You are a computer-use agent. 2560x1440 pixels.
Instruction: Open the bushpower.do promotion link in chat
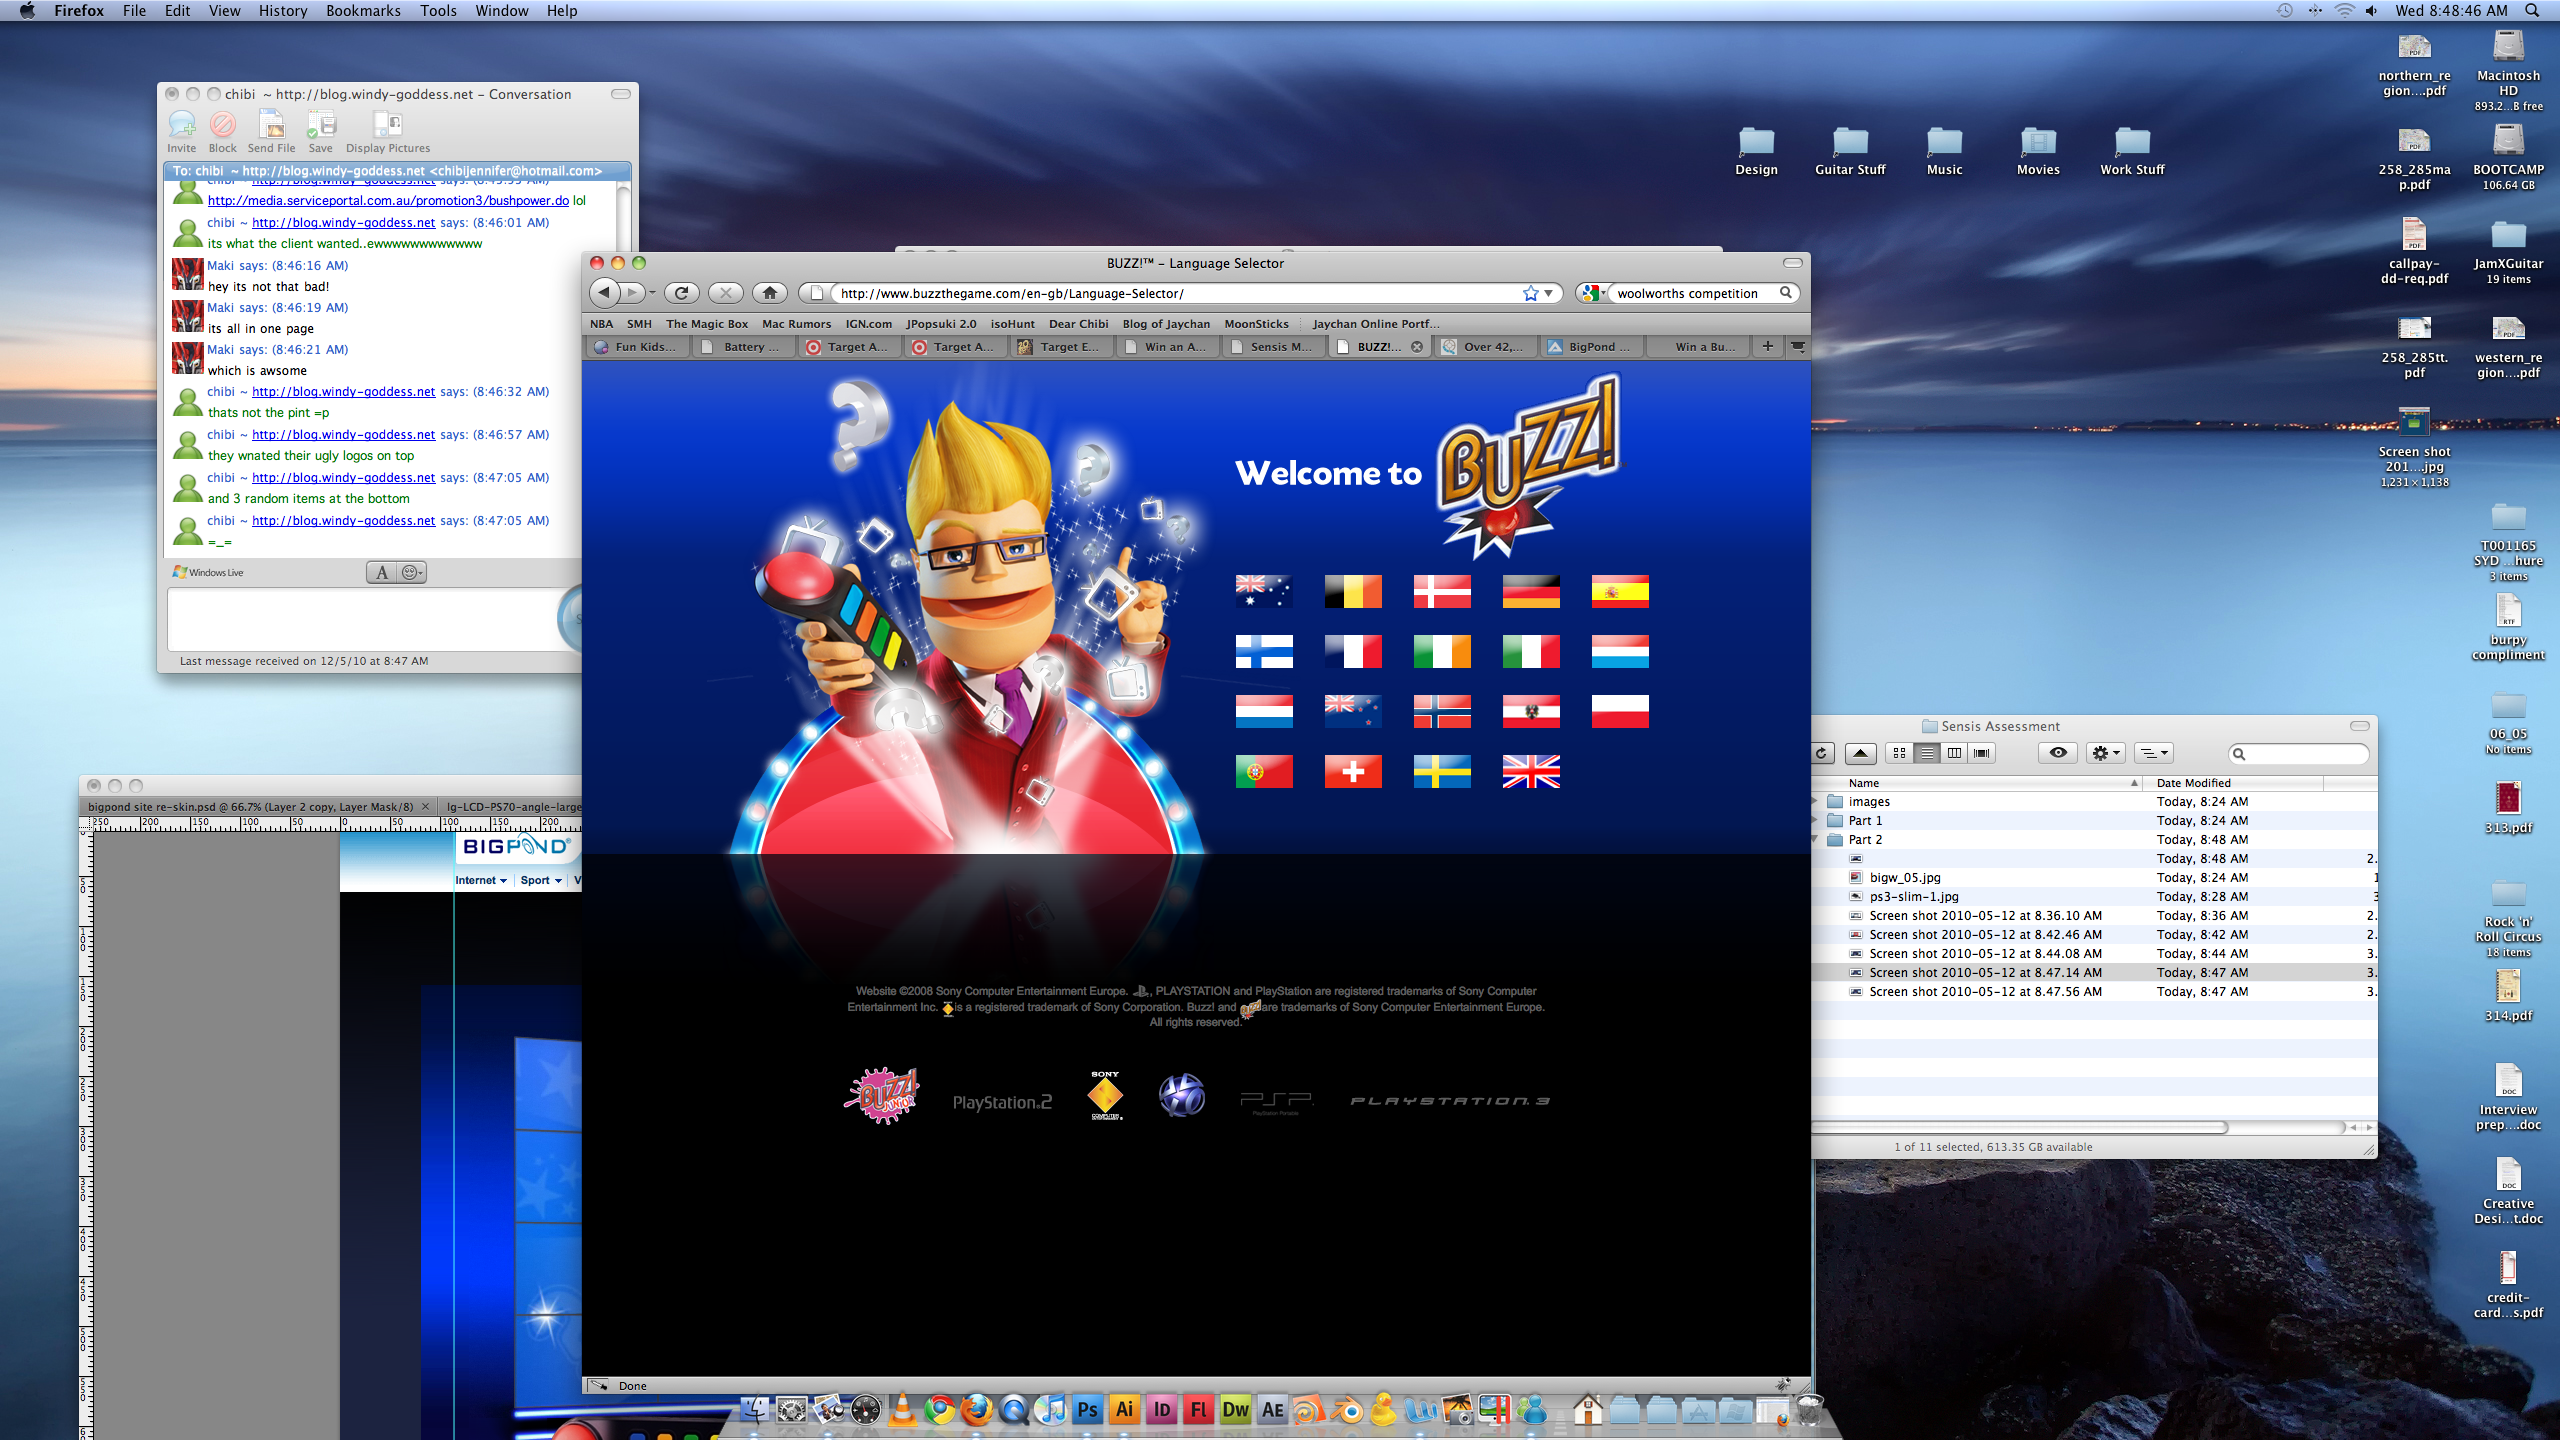tap(388, 201)
